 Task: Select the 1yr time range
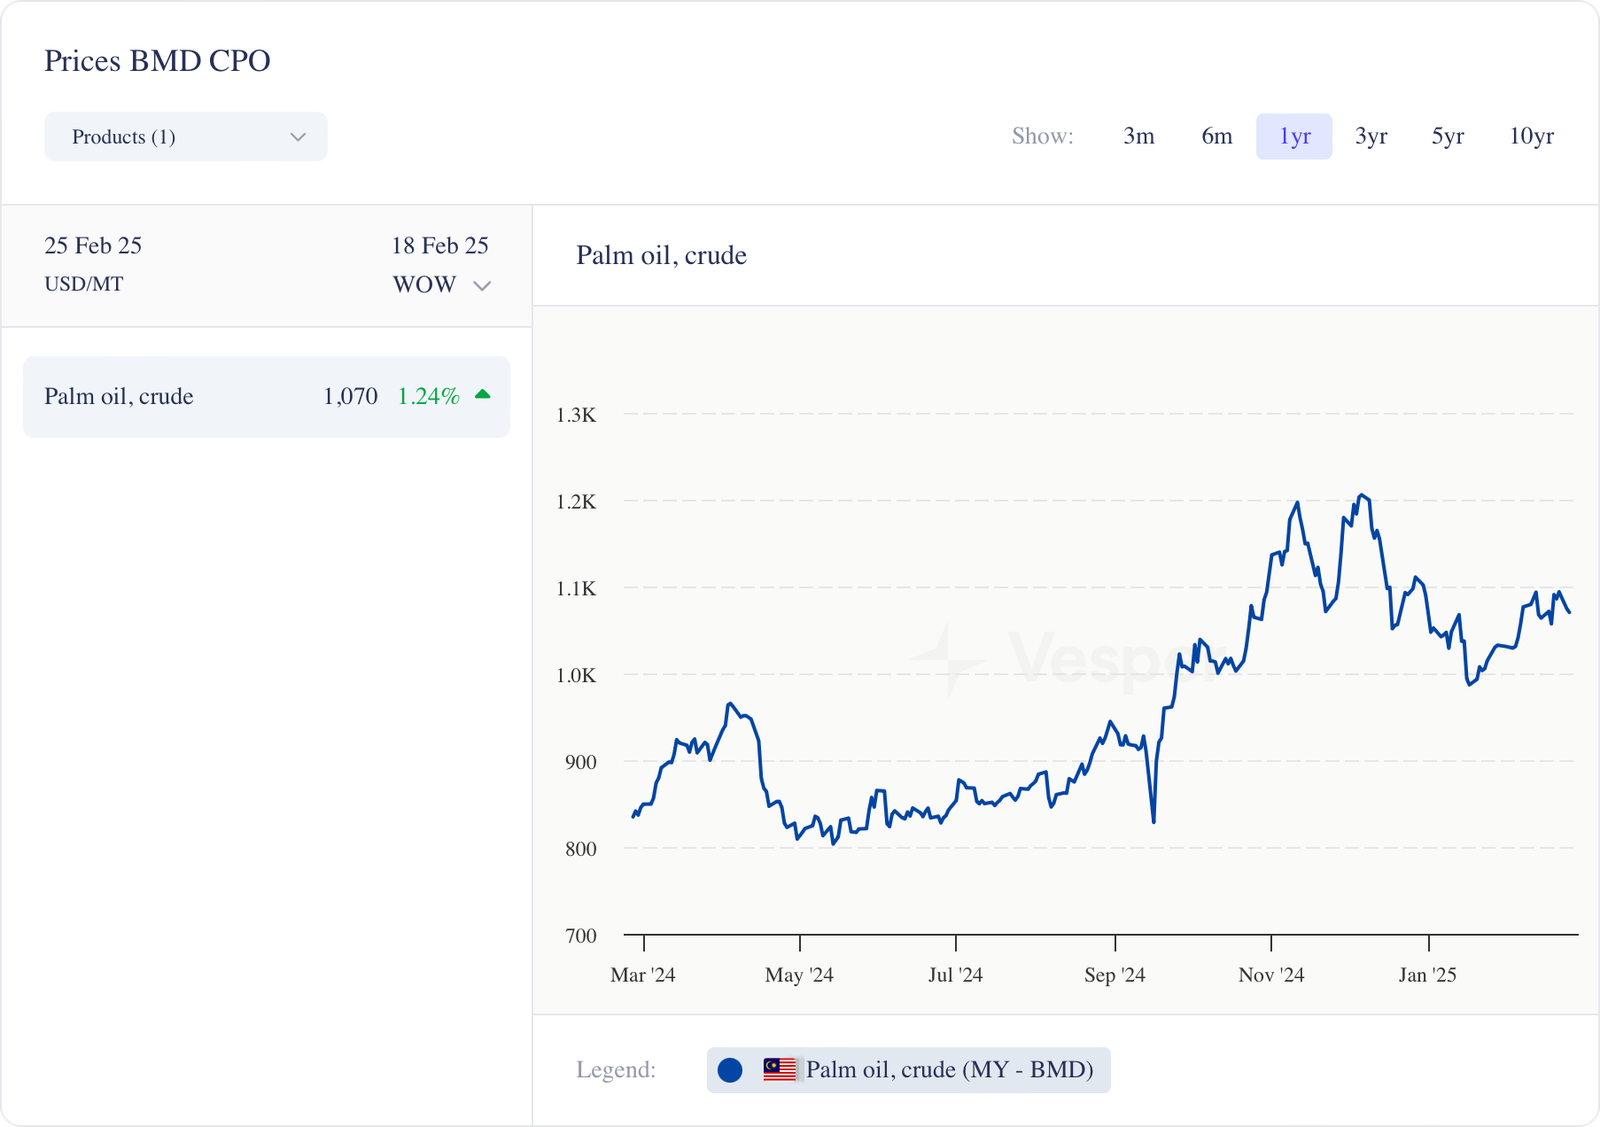pos(1294,136)
